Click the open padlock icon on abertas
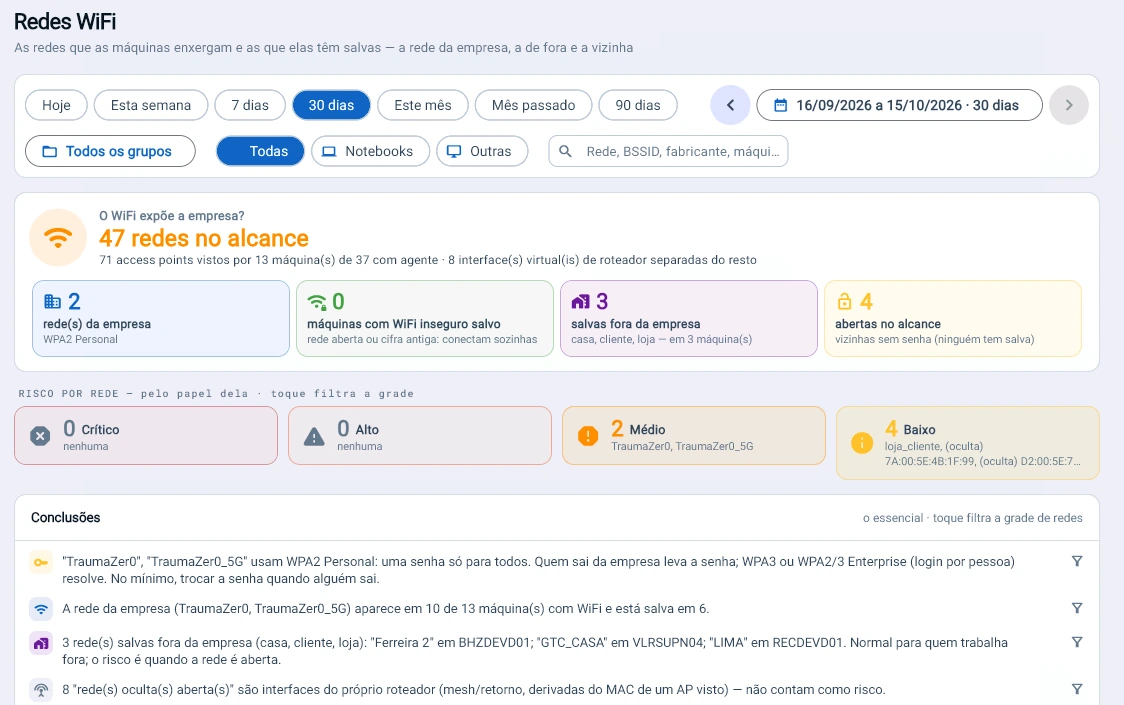The height and width of the screenshot is (705, 1124). (844, 301)
